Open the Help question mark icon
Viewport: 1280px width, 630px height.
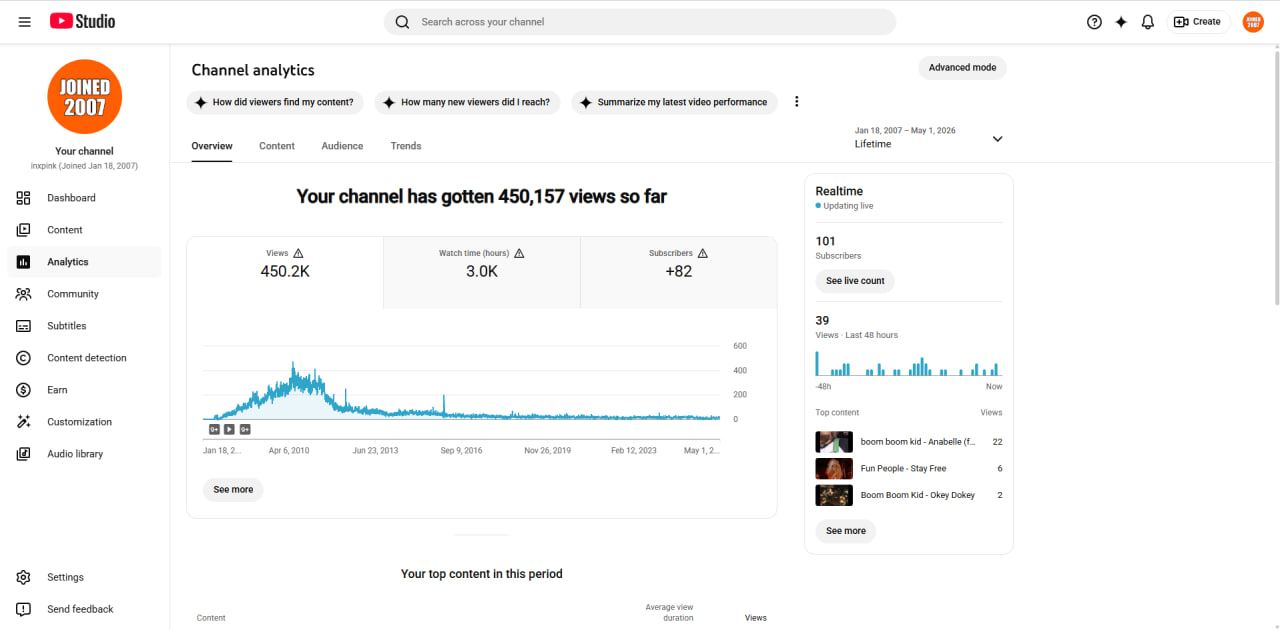coord(1094,21)
